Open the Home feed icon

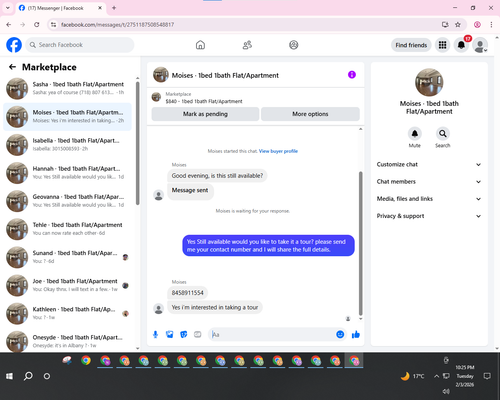(200, 45)
